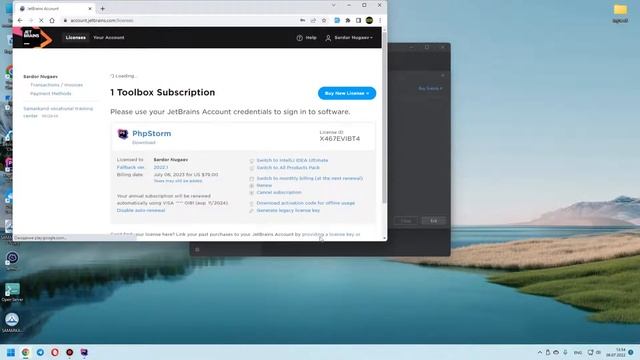Click the bookmark star icon in address bar

pos(324,20)
